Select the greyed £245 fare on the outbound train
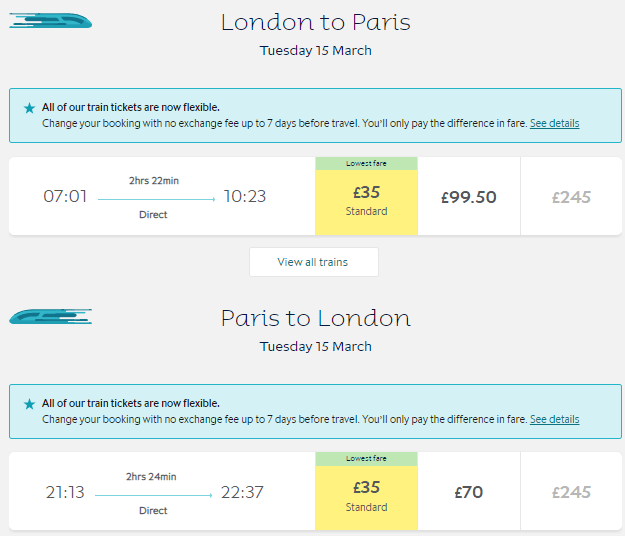The image size is (625, 536). tap(571, 197)
